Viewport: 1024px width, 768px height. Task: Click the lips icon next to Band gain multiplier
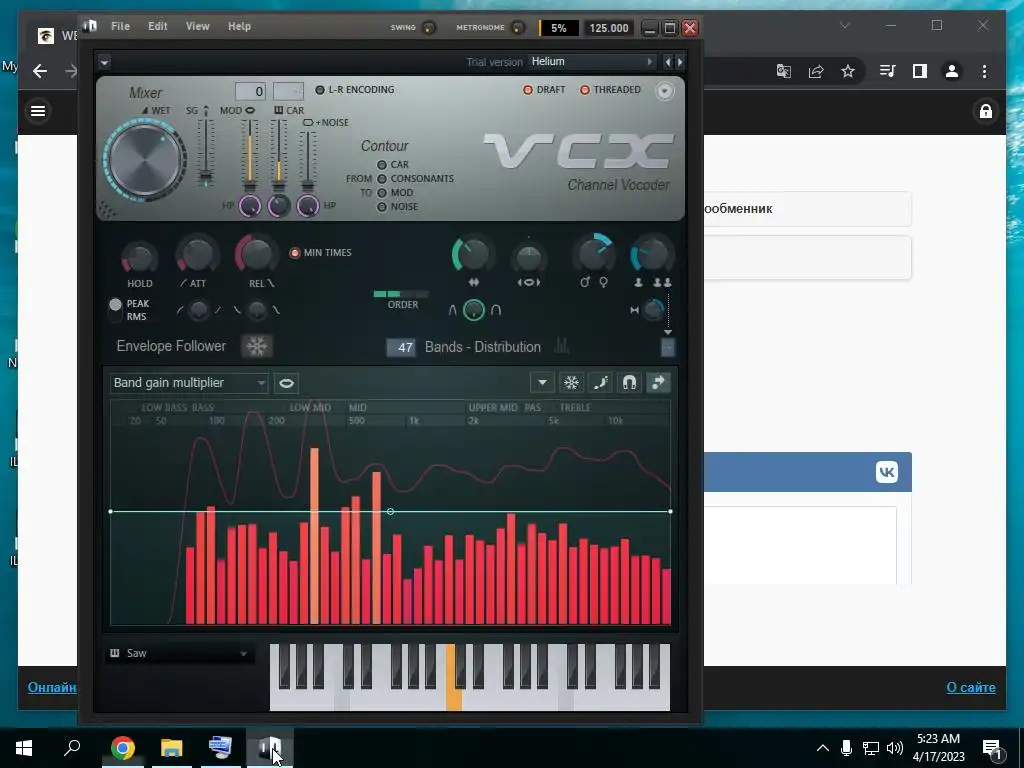(286, 383)
